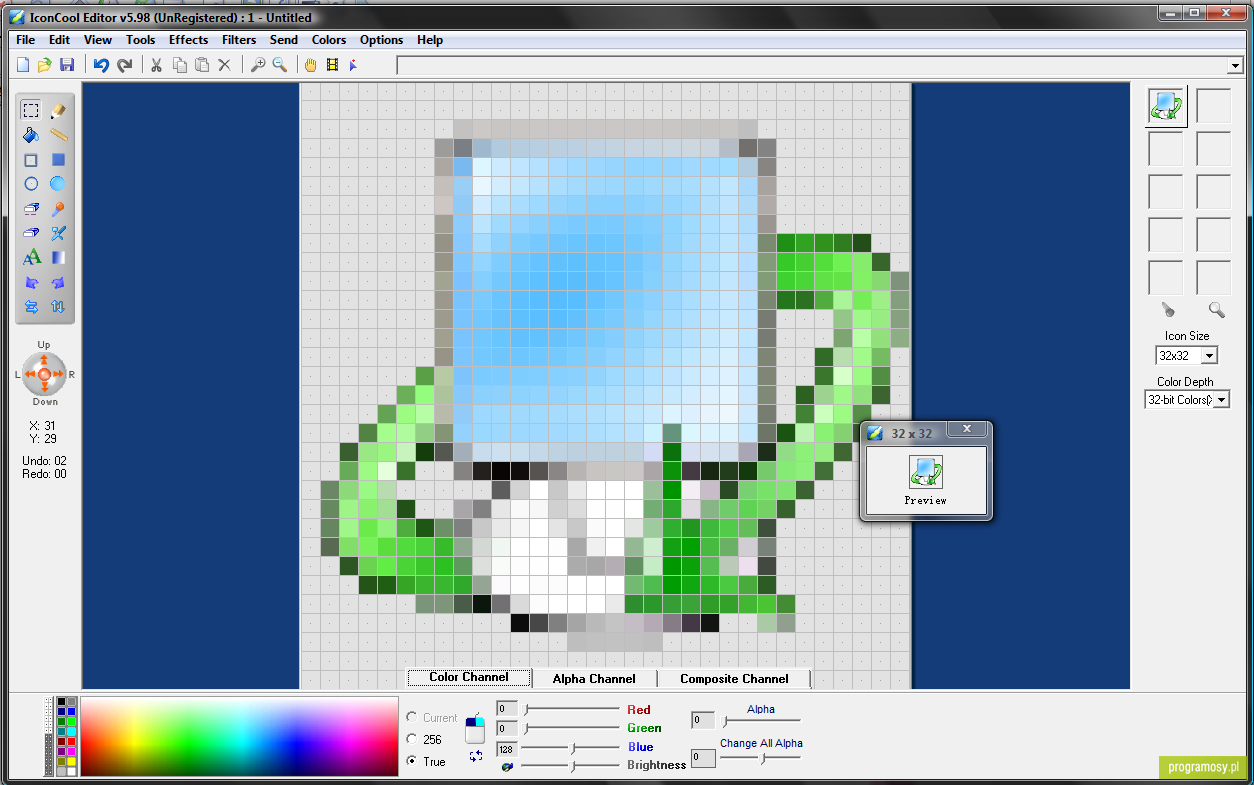Open the Send menu
1254x785 pixels.
(284, 40)
